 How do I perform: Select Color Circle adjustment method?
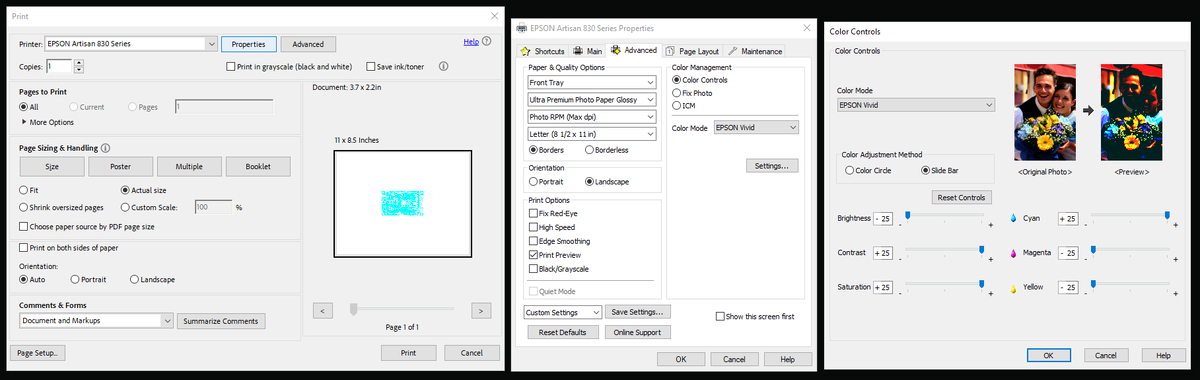coord(850,170)
